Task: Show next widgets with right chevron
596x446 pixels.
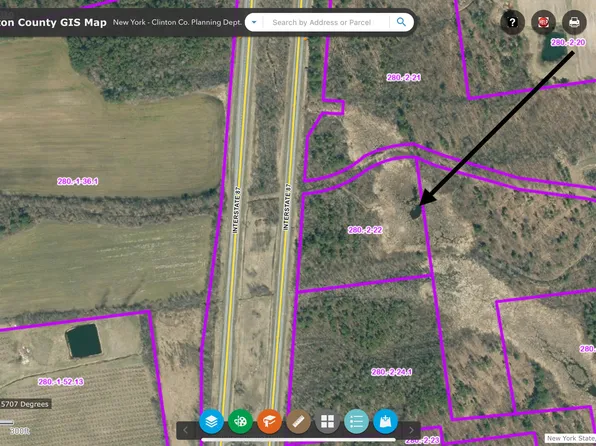Action: coord(411,430)
